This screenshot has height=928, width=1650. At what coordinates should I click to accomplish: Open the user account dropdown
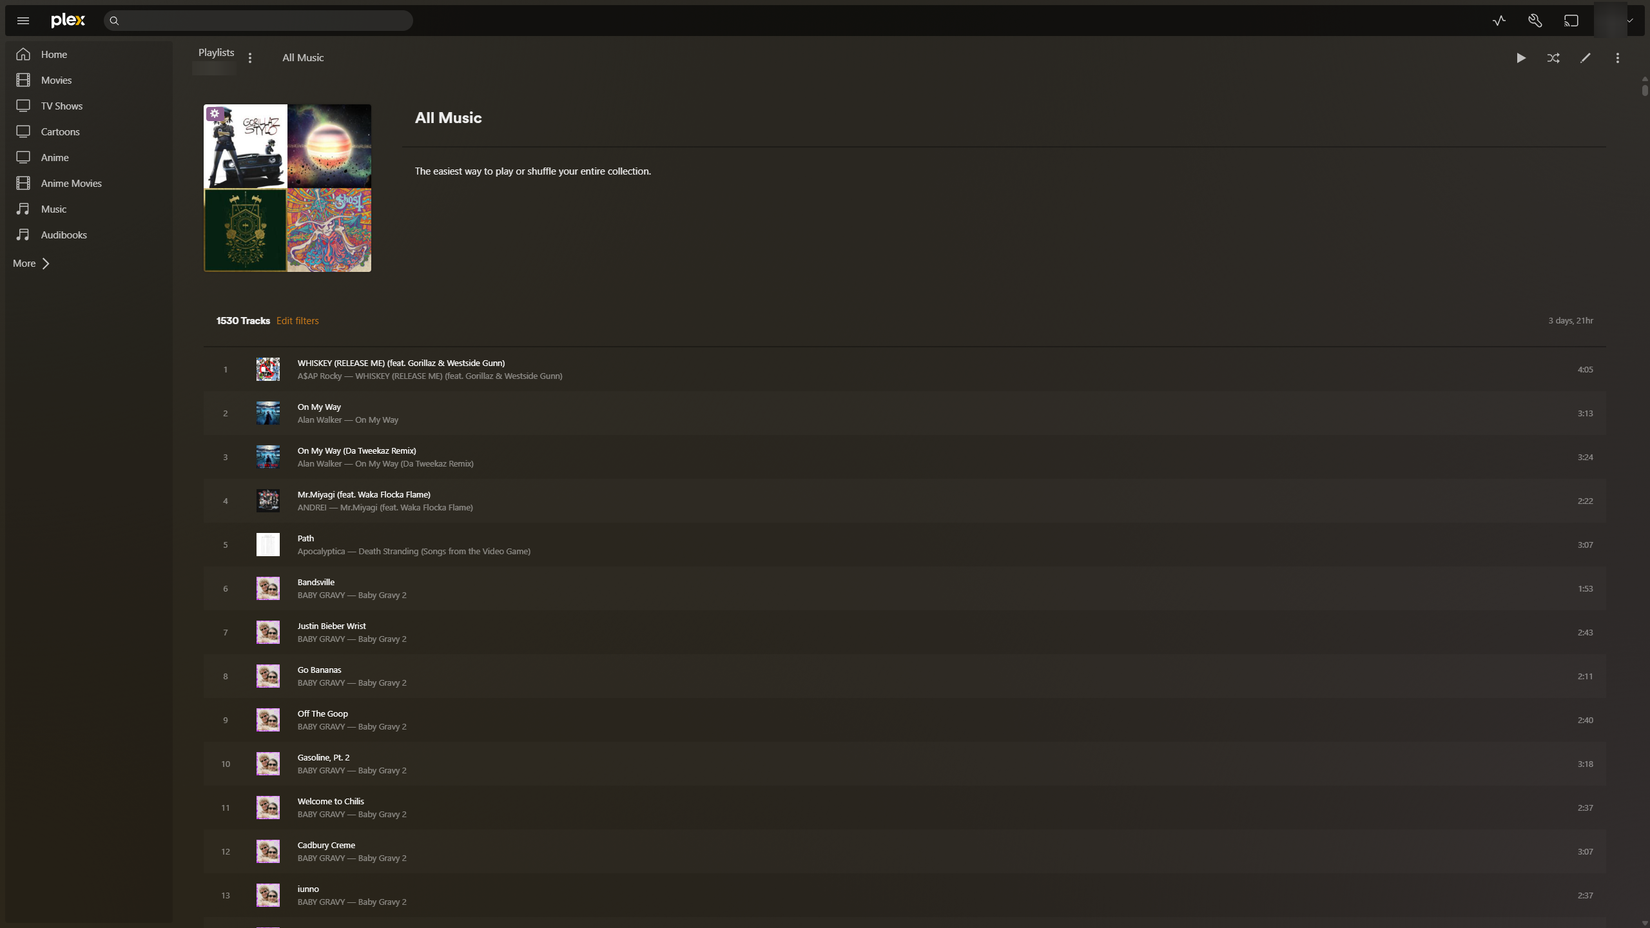(1615, 20)
